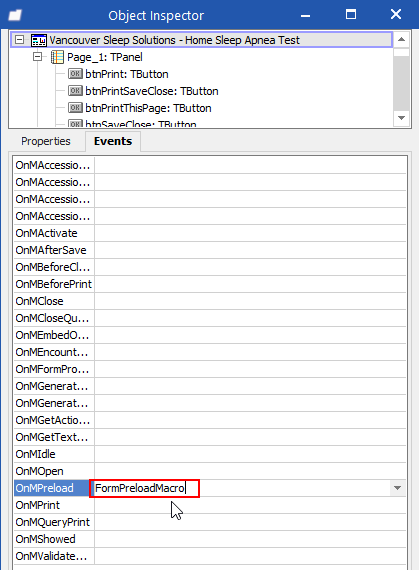Select the OnMValidate... event name
The height and width of the screenshot is (570, 419).
[51, 556]
